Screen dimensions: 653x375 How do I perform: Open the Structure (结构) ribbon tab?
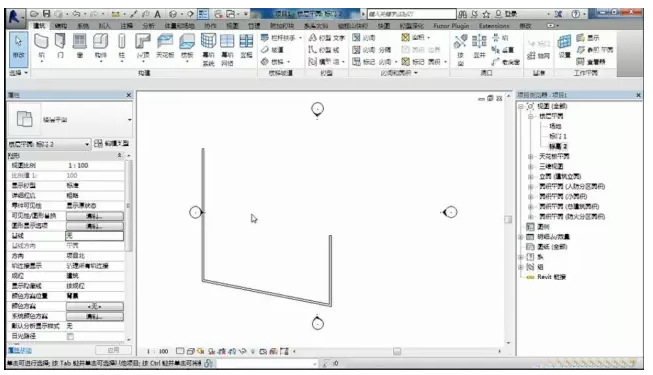(61, 26)
